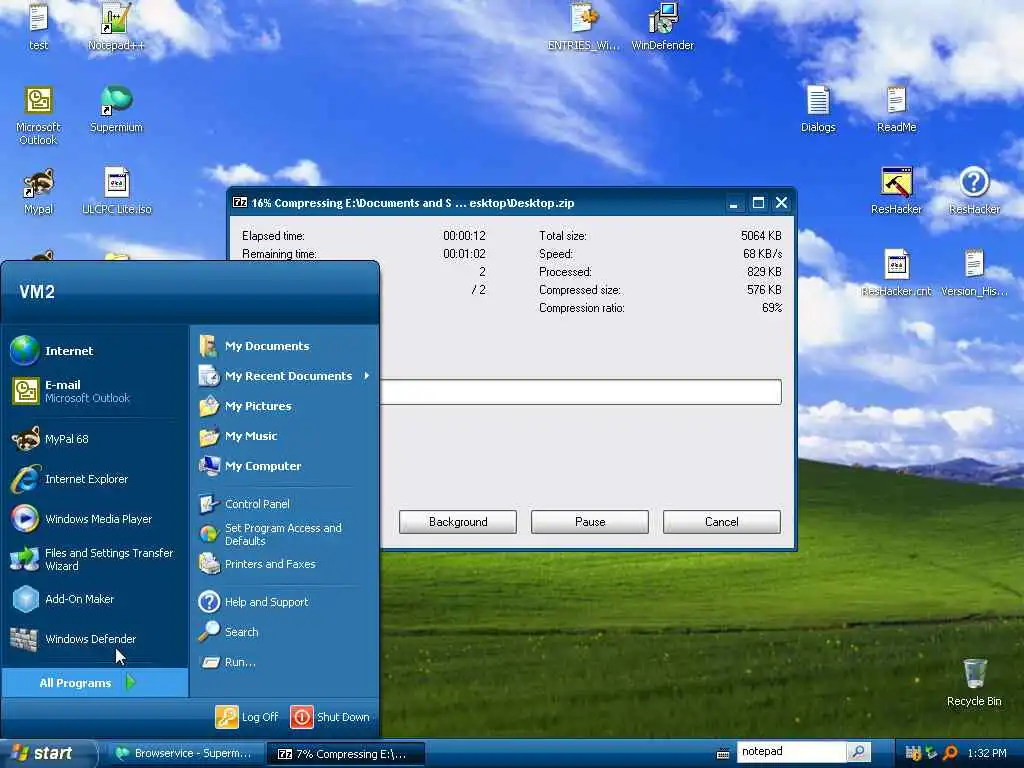Launch Internet Explorer from Start menu
The image size is (1024, 768).
tap(95, 479)
